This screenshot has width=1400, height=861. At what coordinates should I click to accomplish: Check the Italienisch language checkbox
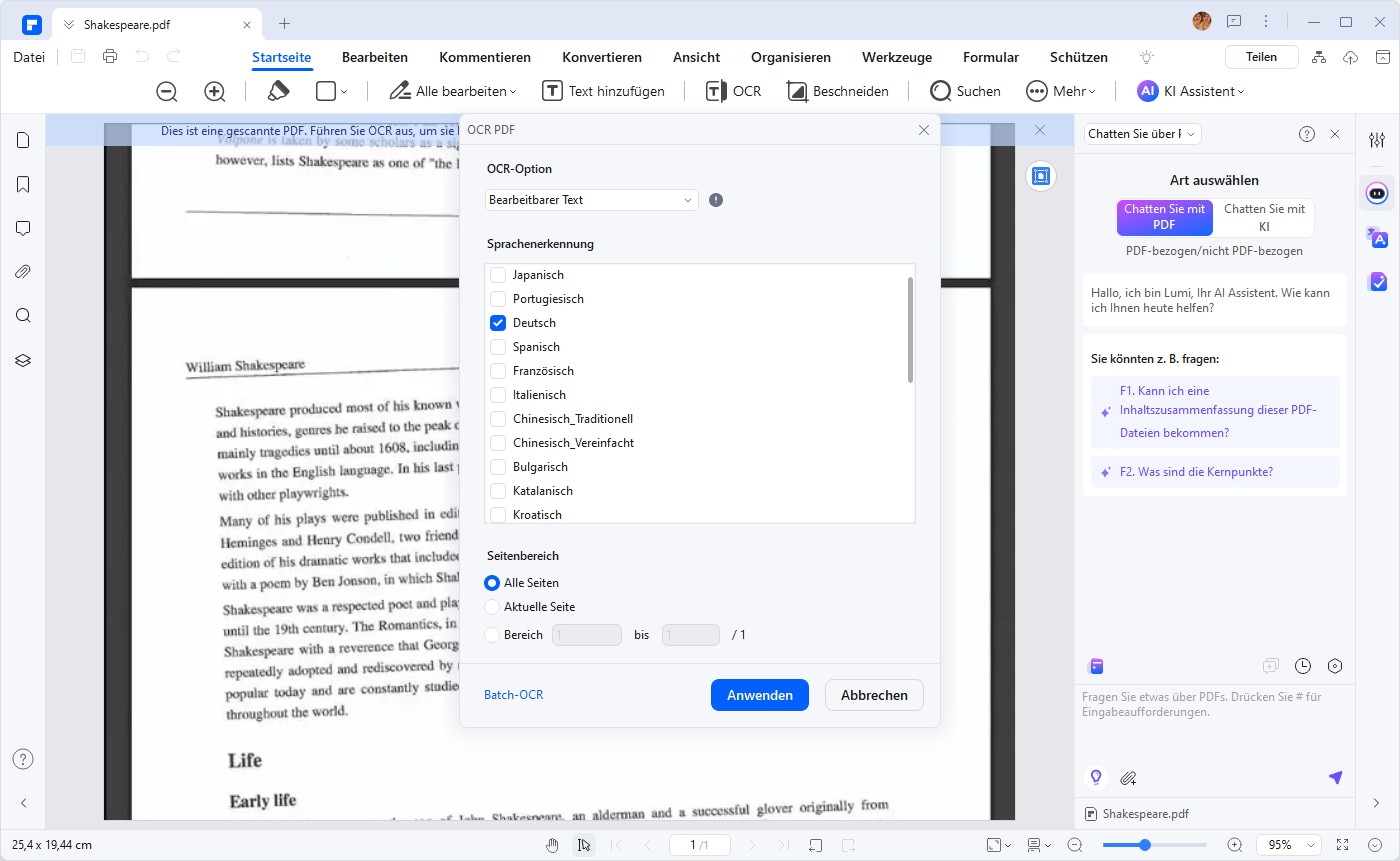tap(498, 395)
